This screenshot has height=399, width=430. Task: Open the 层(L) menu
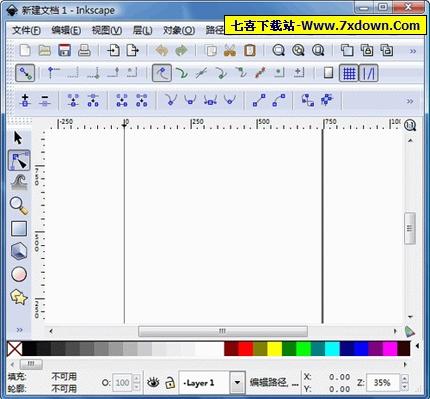tap(142, 31)
